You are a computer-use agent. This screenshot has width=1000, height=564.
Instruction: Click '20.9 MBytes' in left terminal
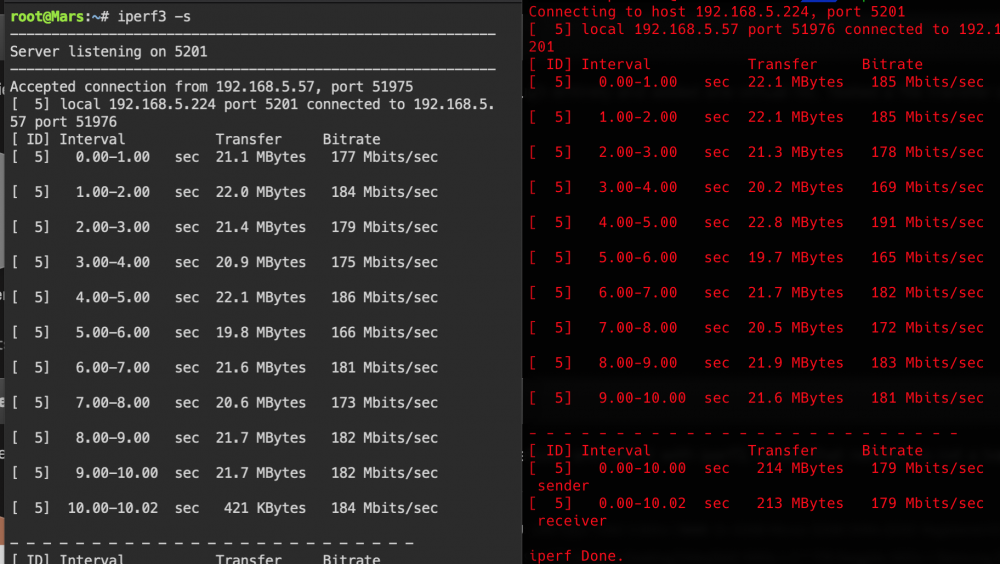(260, 262)
